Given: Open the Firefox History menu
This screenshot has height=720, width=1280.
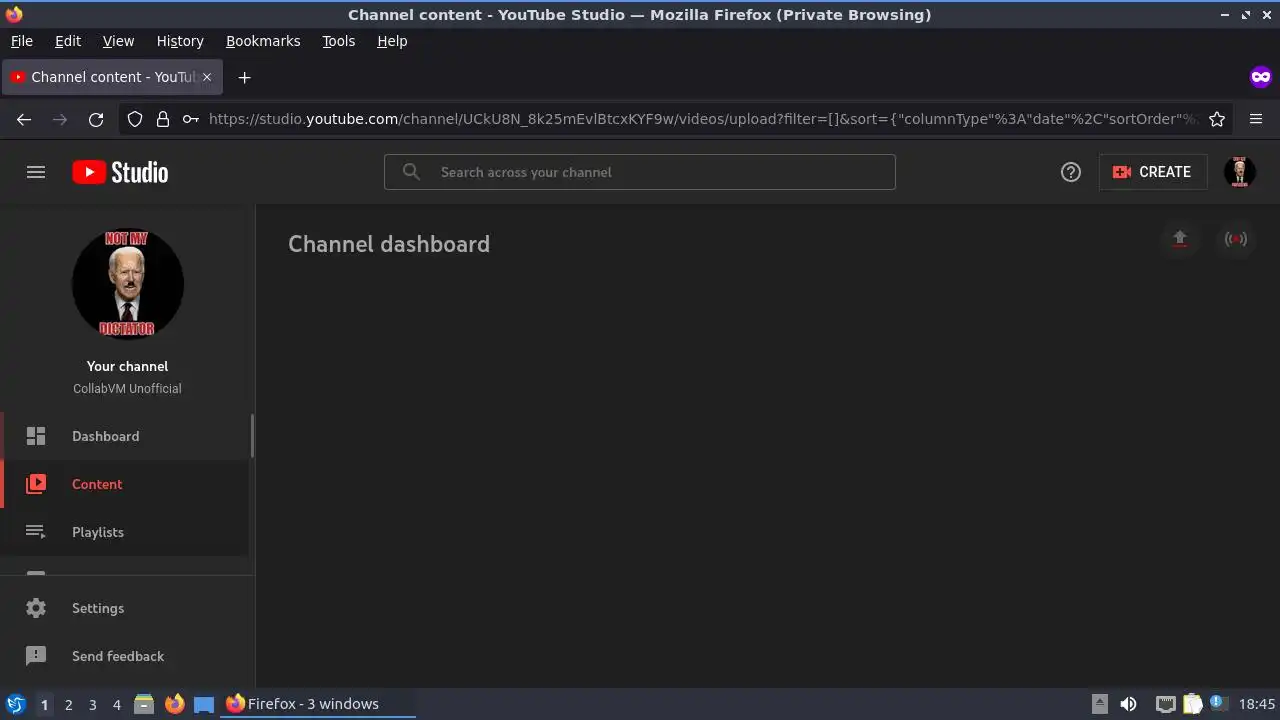Looking at the screenshot, I should 180,41.
